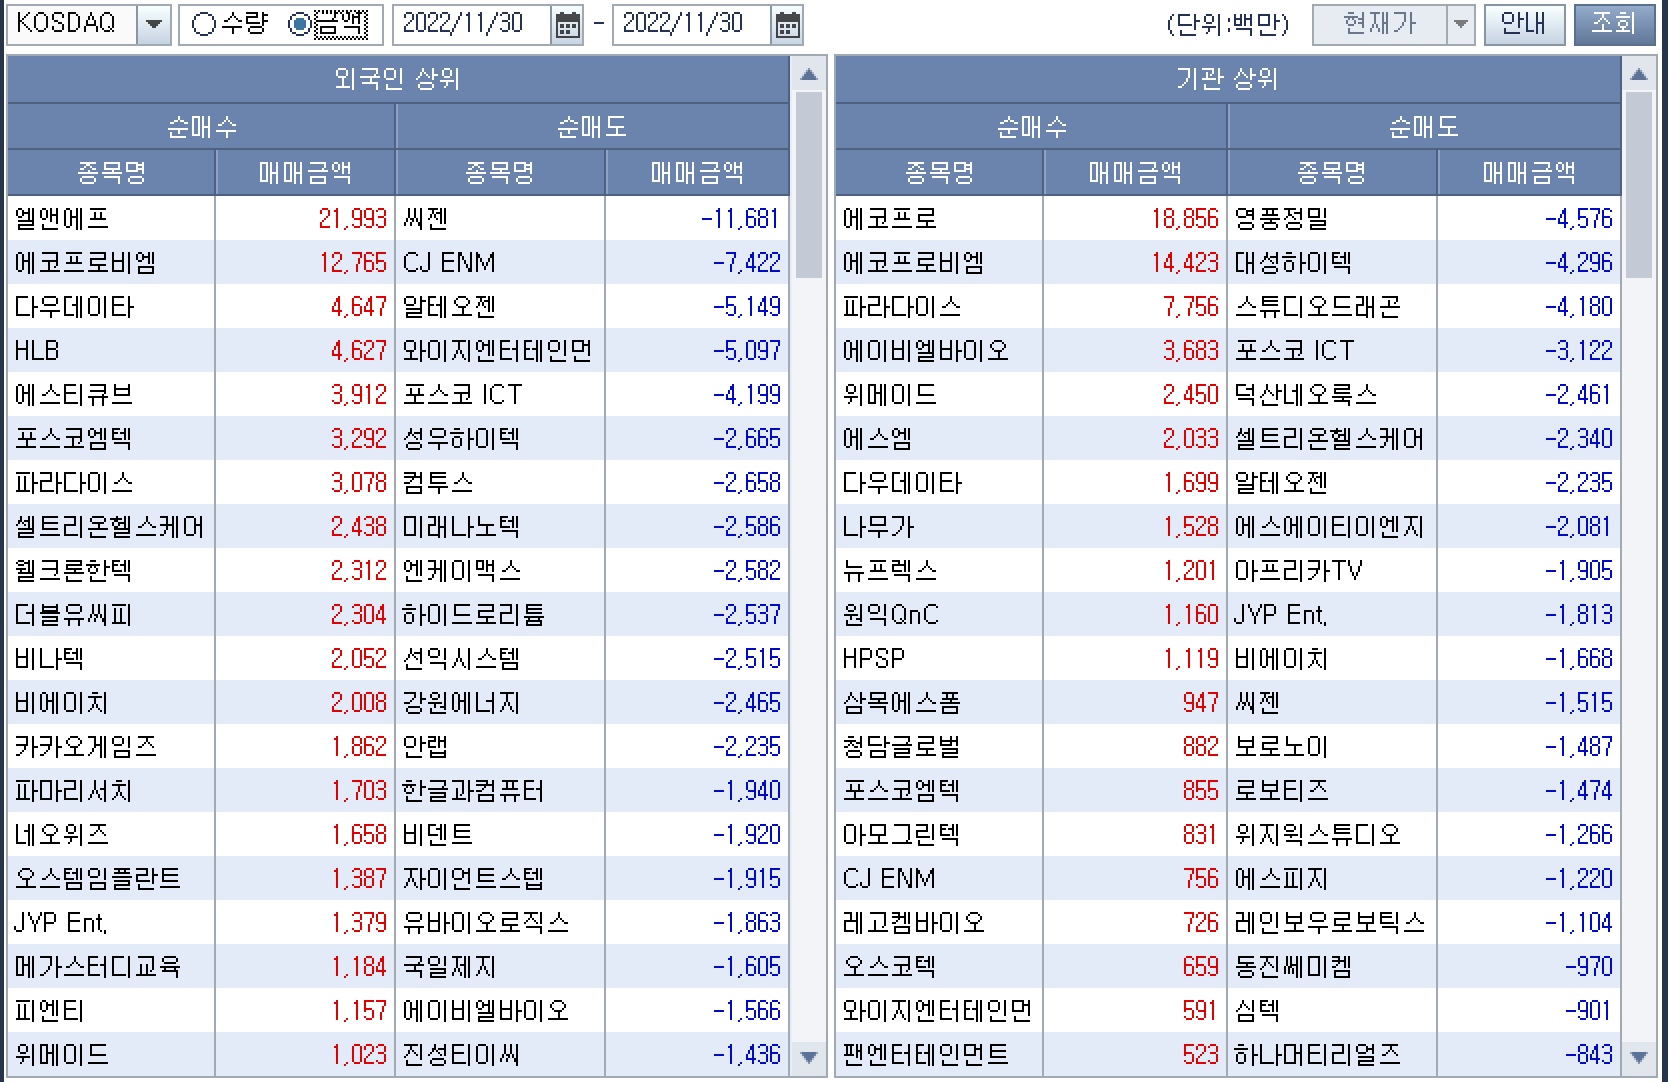Click 하이드로리튬 stock name

pos(473,614)
